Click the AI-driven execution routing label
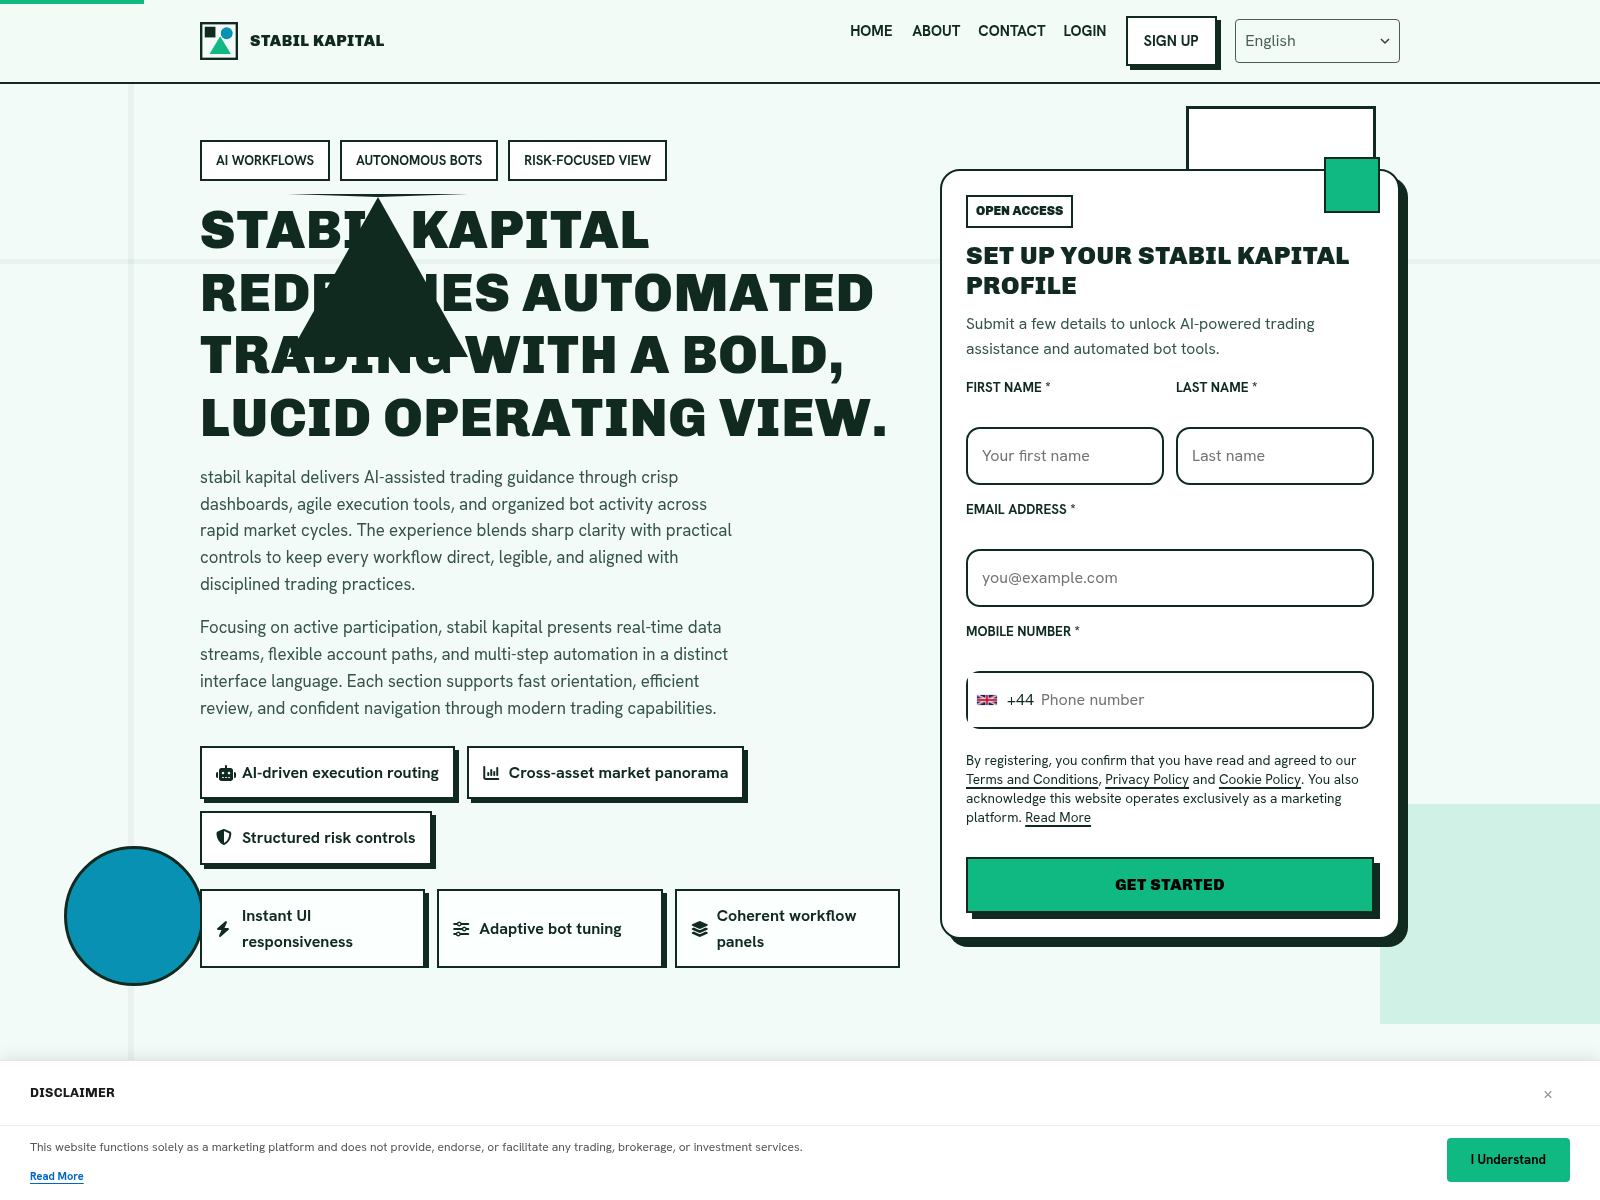 coord(340,773)
